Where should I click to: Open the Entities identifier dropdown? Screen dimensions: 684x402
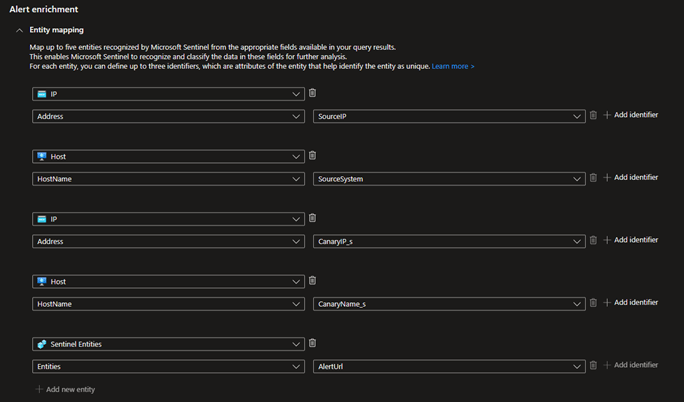point(168,367)
